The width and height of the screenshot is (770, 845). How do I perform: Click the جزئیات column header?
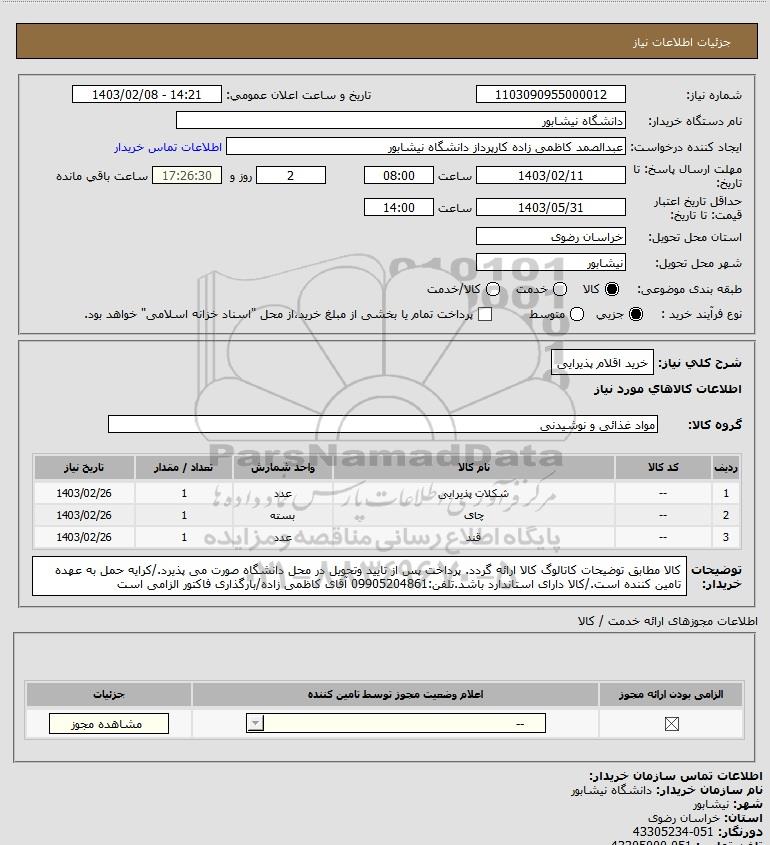[x=109, y=694]
